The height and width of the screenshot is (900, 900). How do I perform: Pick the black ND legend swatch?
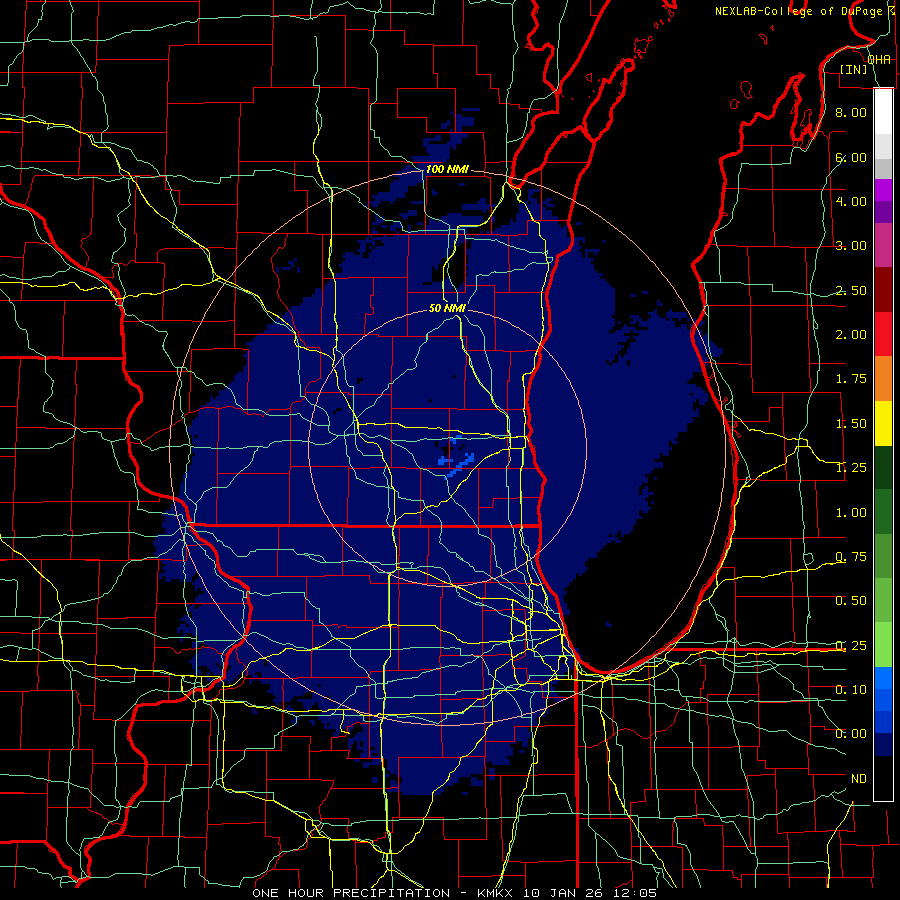[x=883, y=778]
